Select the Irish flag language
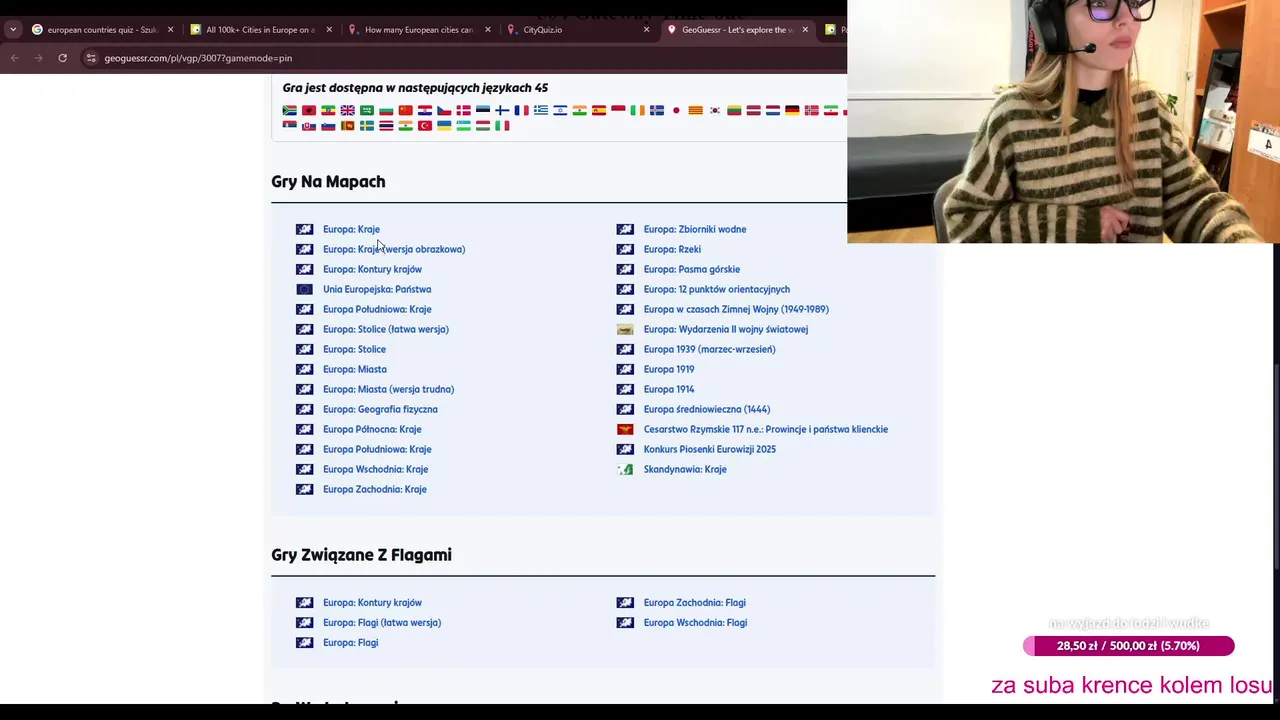Viewport: 1280px width, 720px height. [637, 110]
